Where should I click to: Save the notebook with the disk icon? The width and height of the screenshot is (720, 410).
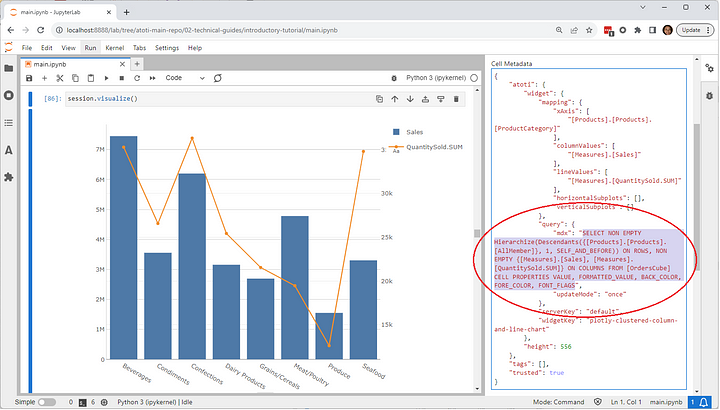(29, 78)
